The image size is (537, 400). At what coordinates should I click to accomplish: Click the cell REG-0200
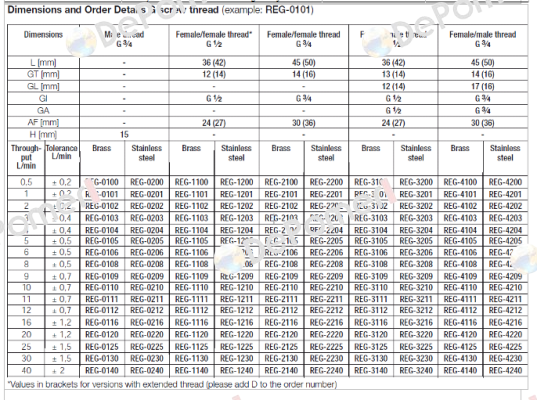click(x=147, y=182)
